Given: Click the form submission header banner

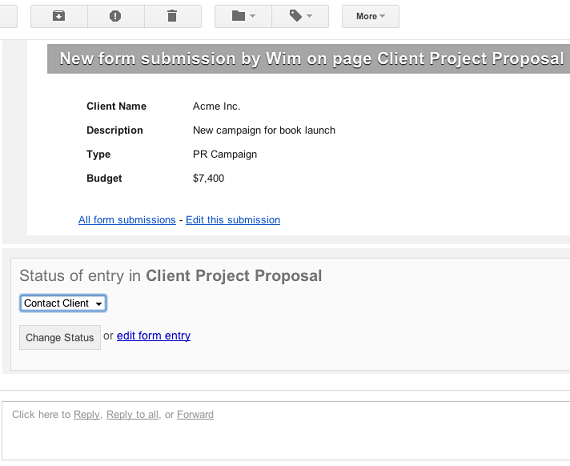Looking at the screenshot, I should [309, 59].
